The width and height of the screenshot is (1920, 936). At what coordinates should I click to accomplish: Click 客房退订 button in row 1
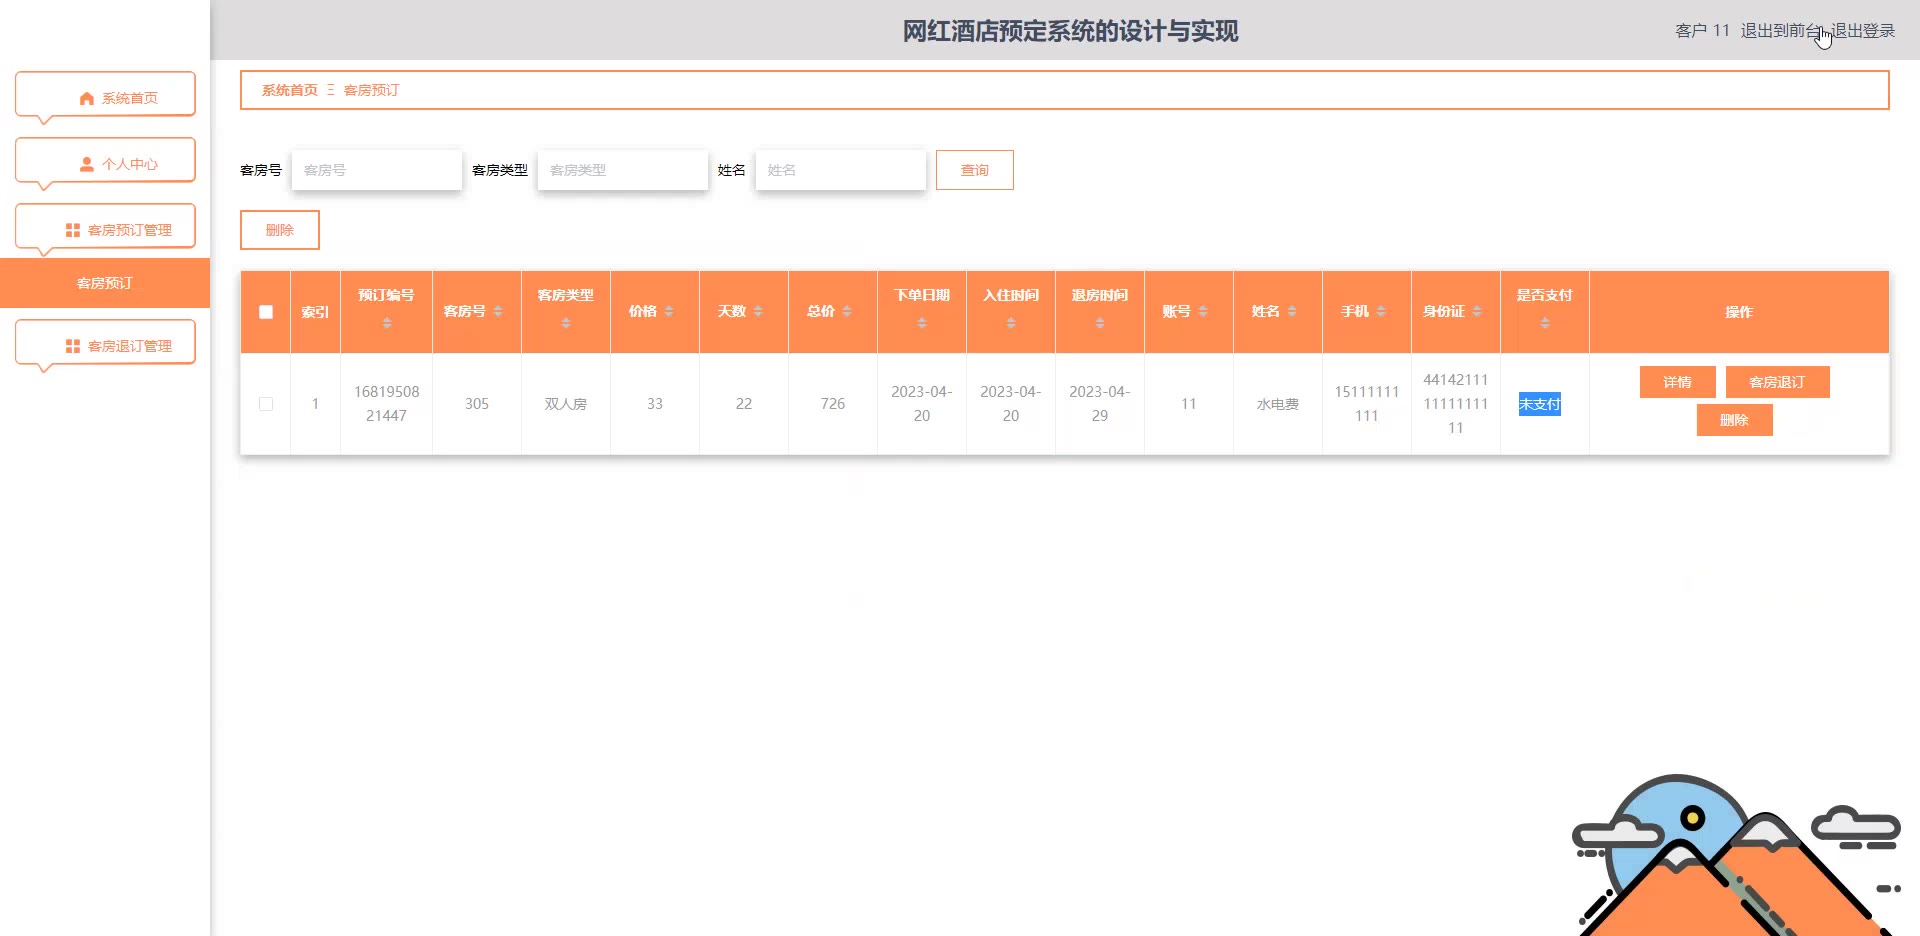(x=1777, y=382)
